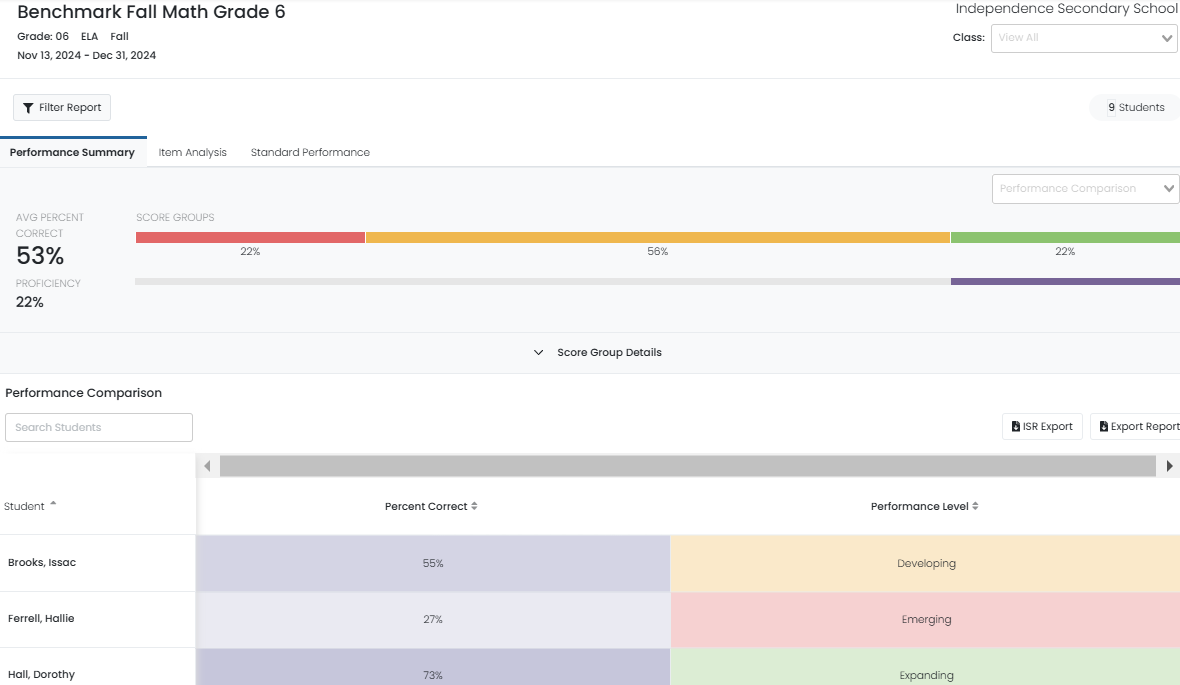Select the Performance Summary tab

(x=72, y=153)
